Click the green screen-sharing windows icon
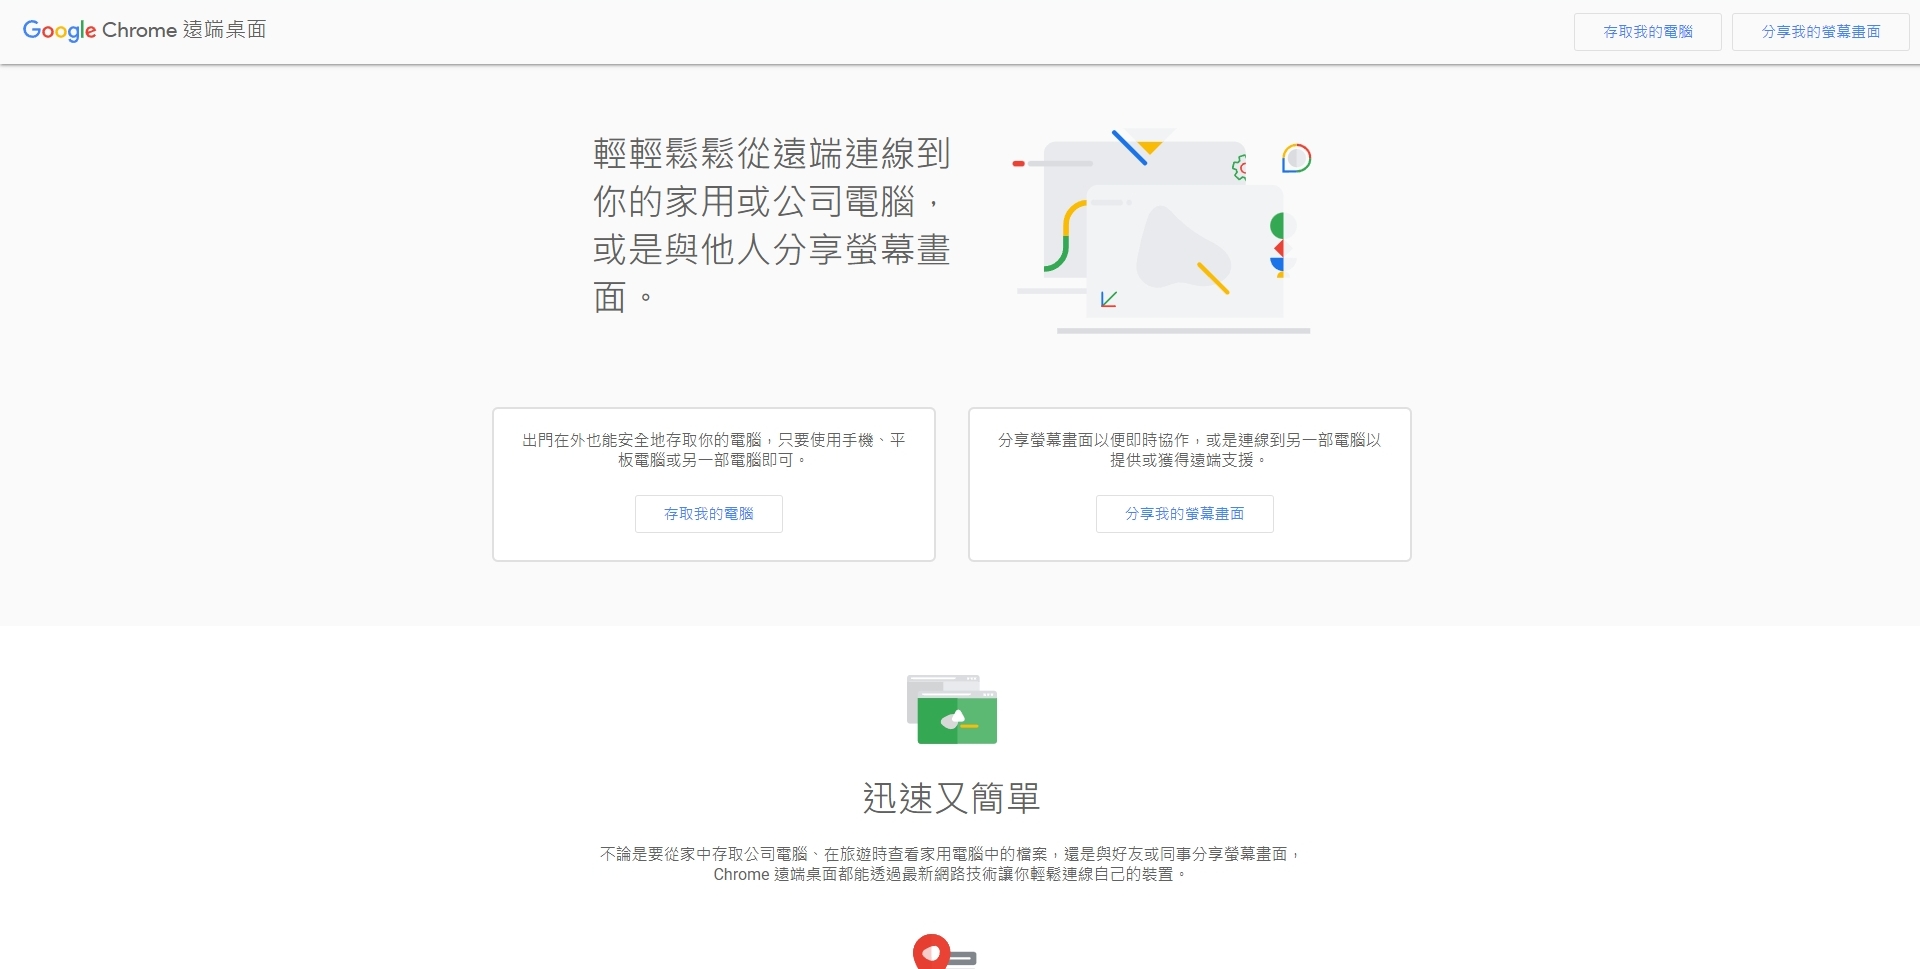The width and height of the screenshot is (1920, 969). [952, 709]
